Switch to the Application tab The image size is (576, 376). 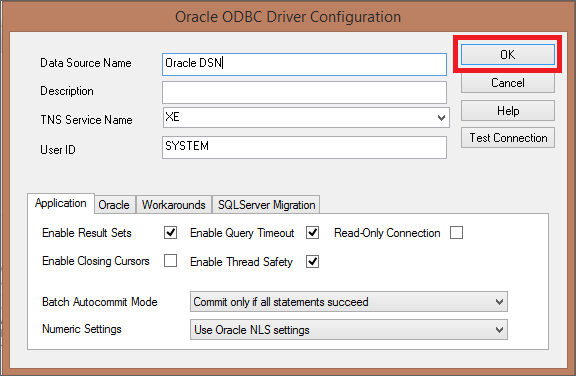tap(61, 203)
